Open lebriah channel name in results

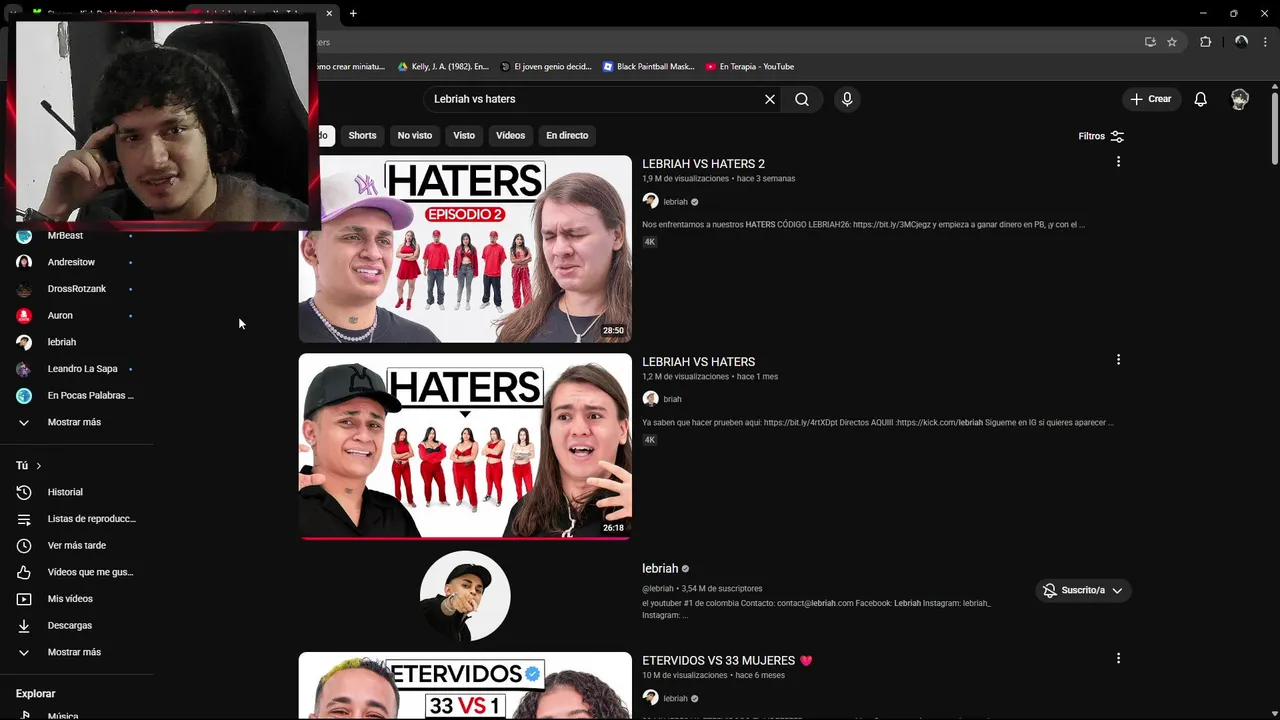click(x=660, y=568)
